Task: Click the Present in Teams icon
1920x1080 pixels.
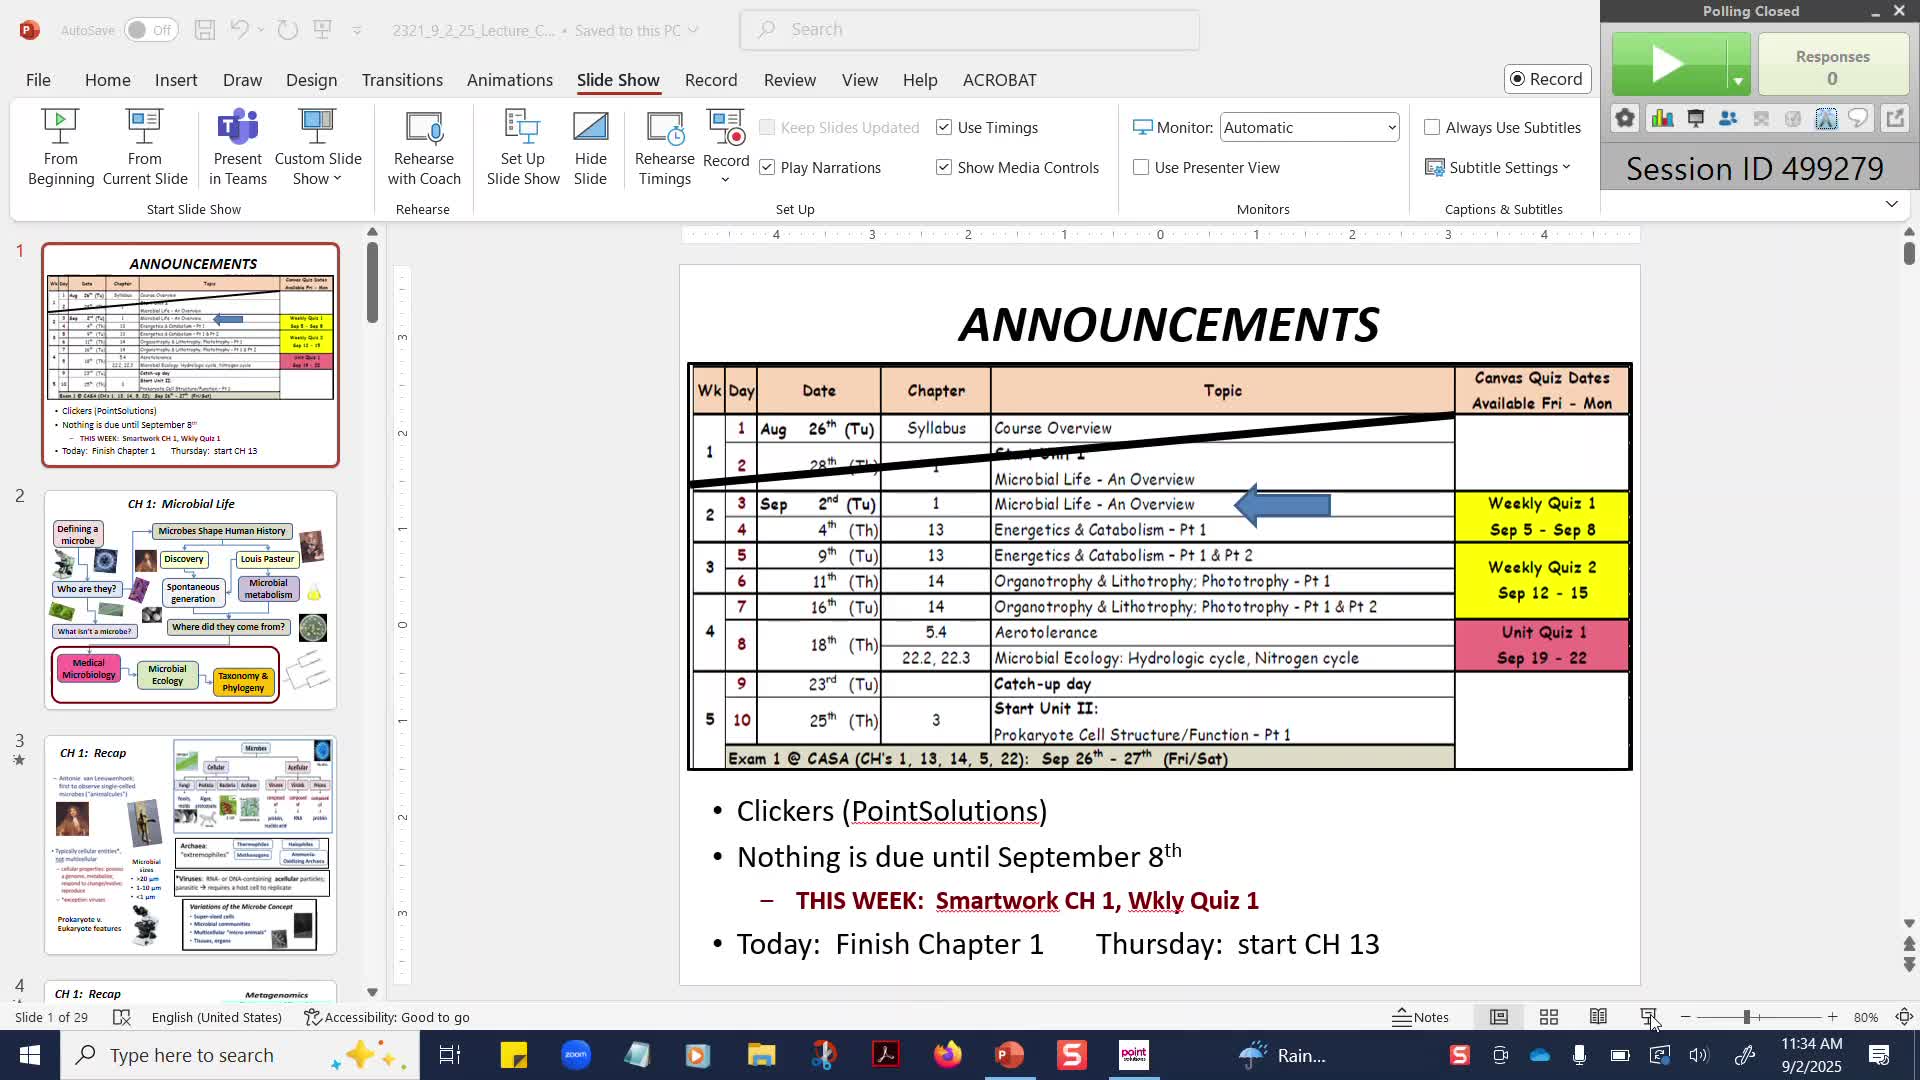Action: click(237, 128)
